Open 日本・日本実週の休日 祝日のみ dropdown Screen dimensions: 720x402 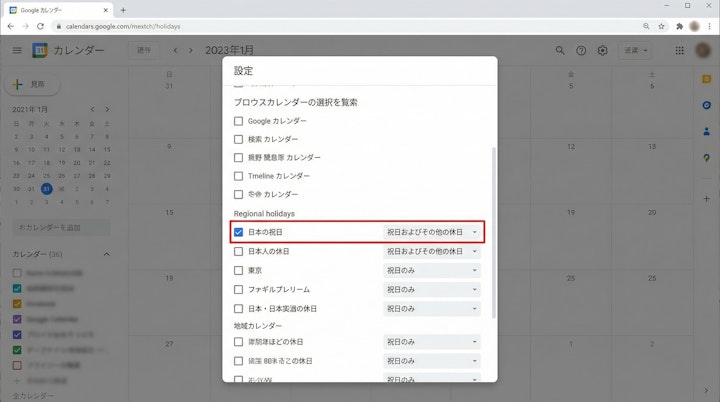[432, 309]
